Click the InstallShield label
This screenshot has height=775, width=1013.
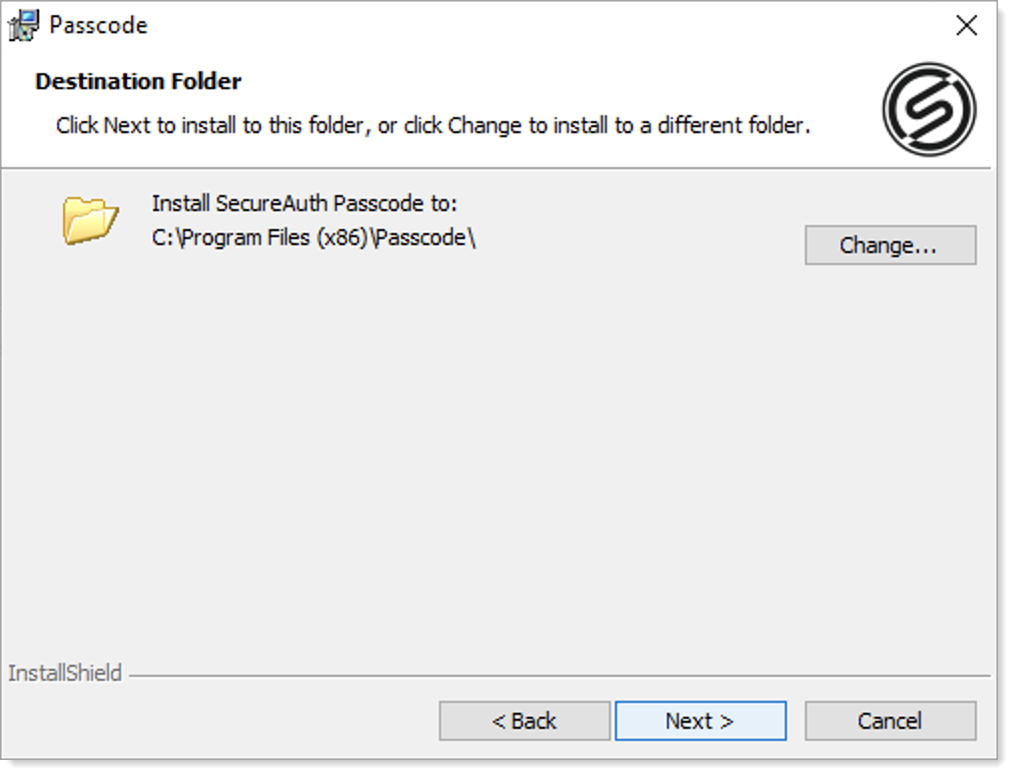coord(65,673)
